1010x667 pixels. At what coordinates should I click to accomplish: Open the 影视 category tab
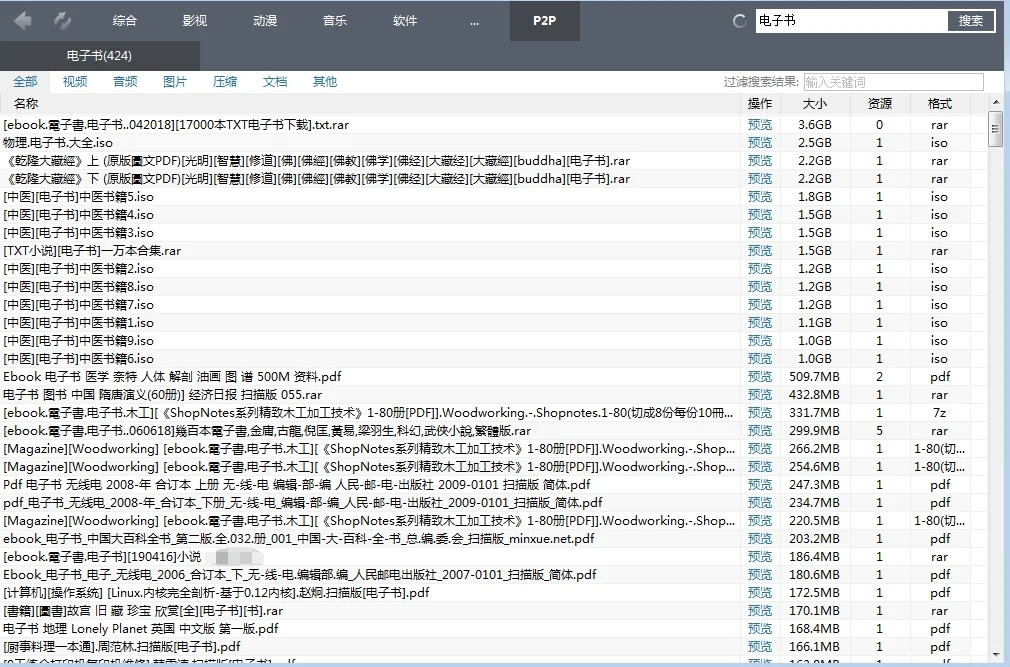[x=195, y=19]
